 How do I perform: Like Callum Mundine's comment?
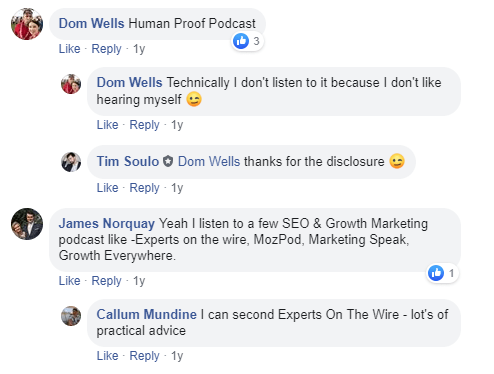pyautogui.click(x=107, y=356)
